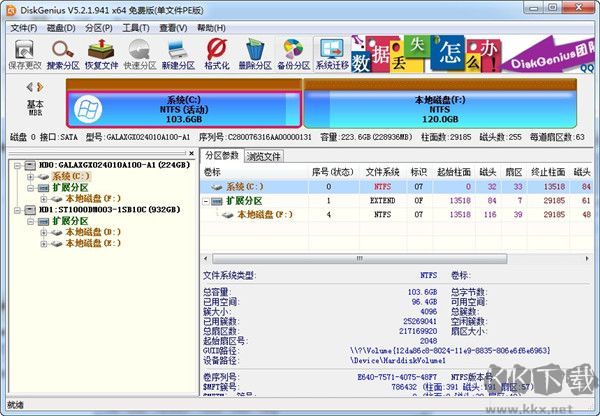Click the total capacity value 103.6GB
The width and height of the screenshot is (600, 416).
tap(422, 292)
